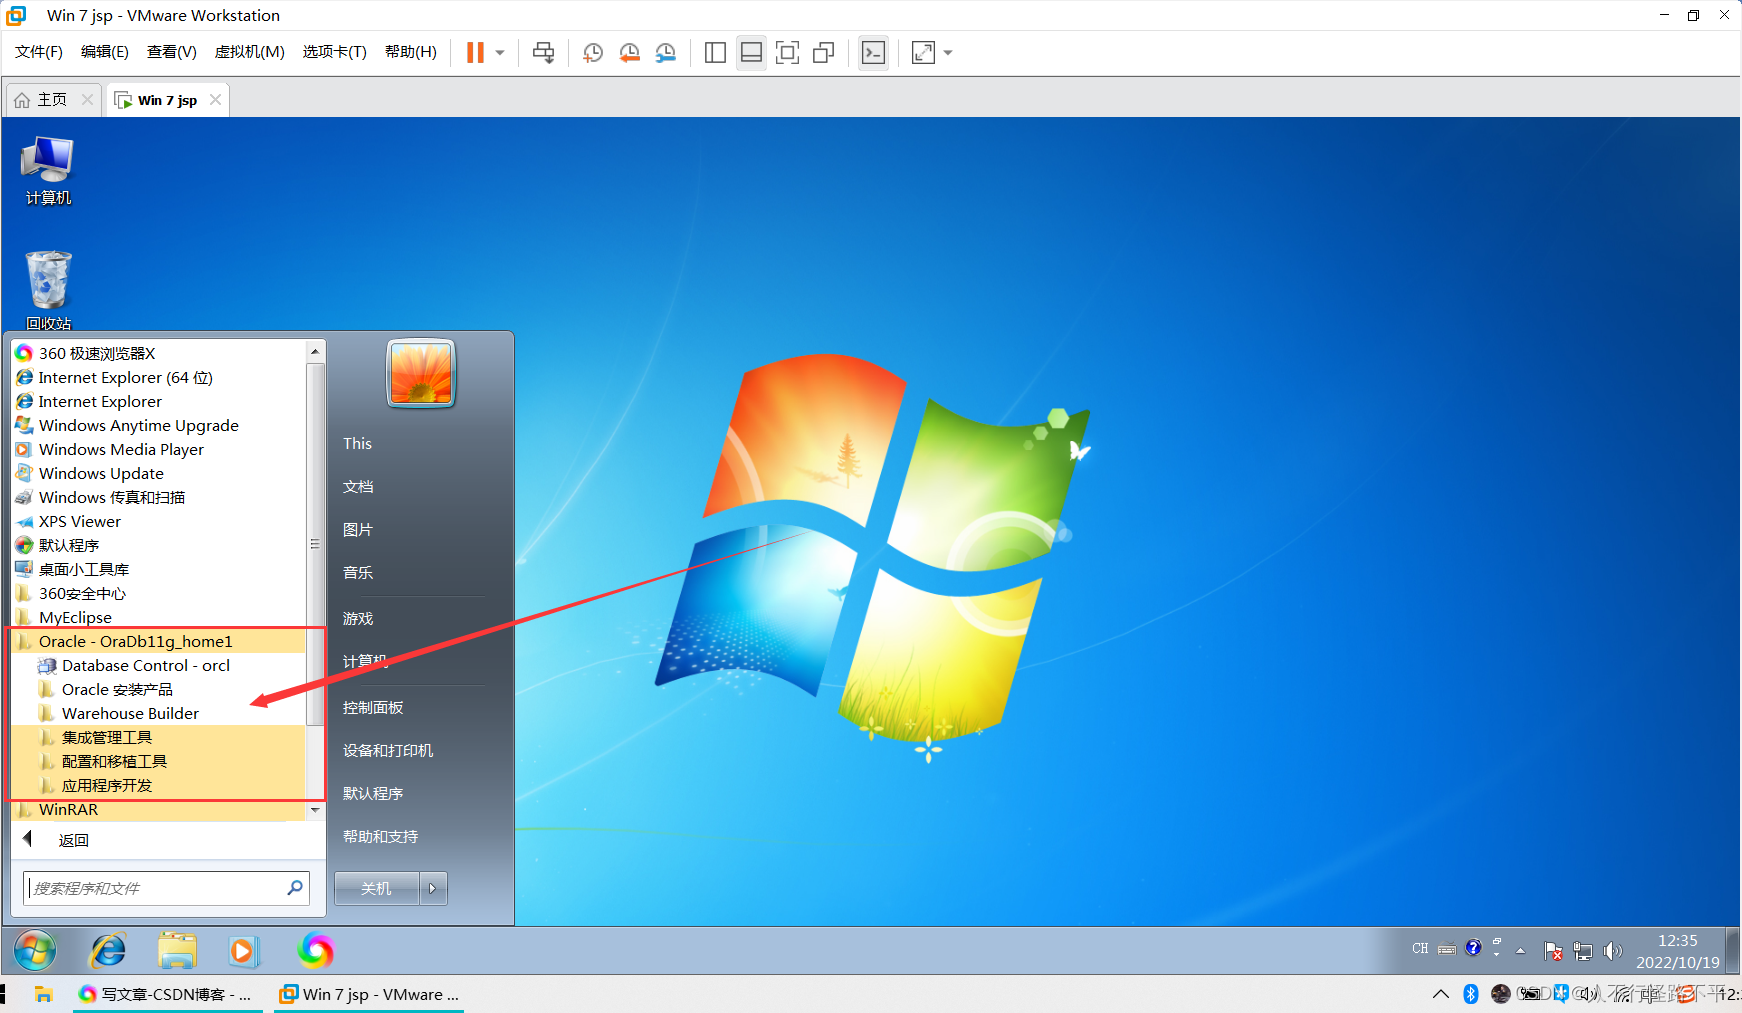Open the 文件(F) menu
Screen dimensions: 1742x1013
coord(39,52)
